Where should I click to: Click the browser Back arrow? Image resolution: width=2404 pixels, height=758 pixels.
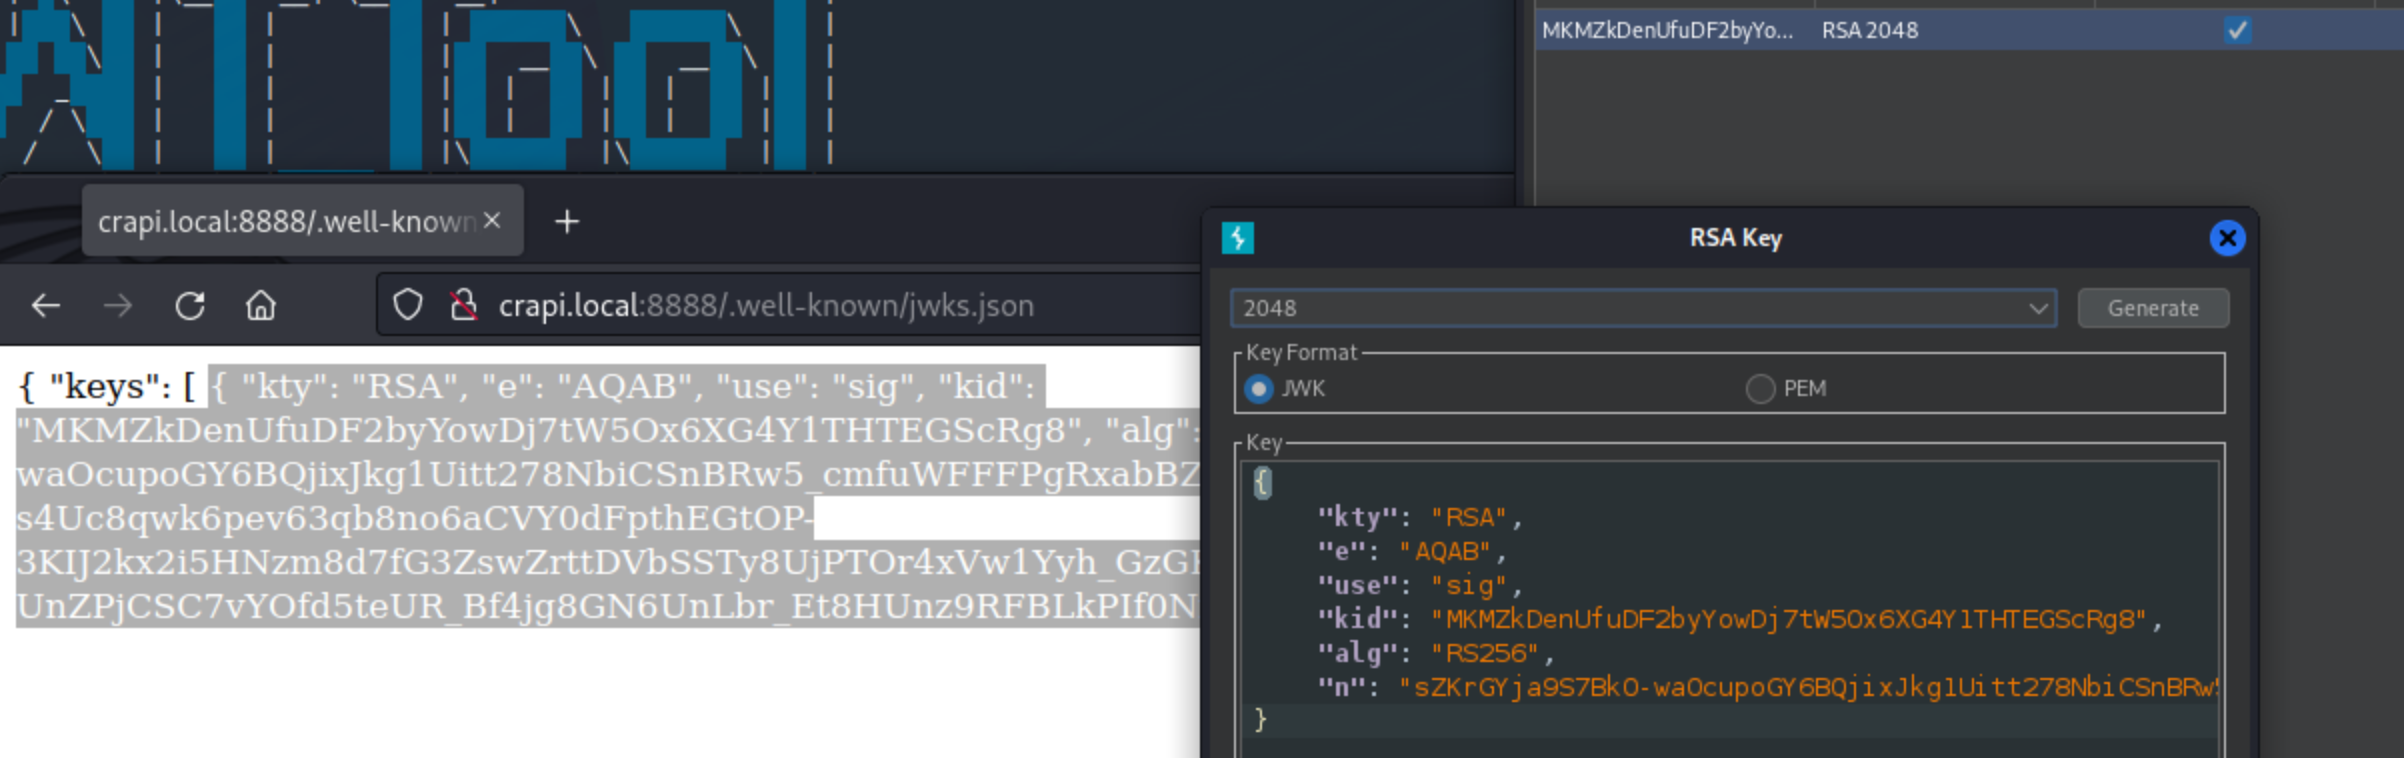pyautogui.click(x=46, y=305)
